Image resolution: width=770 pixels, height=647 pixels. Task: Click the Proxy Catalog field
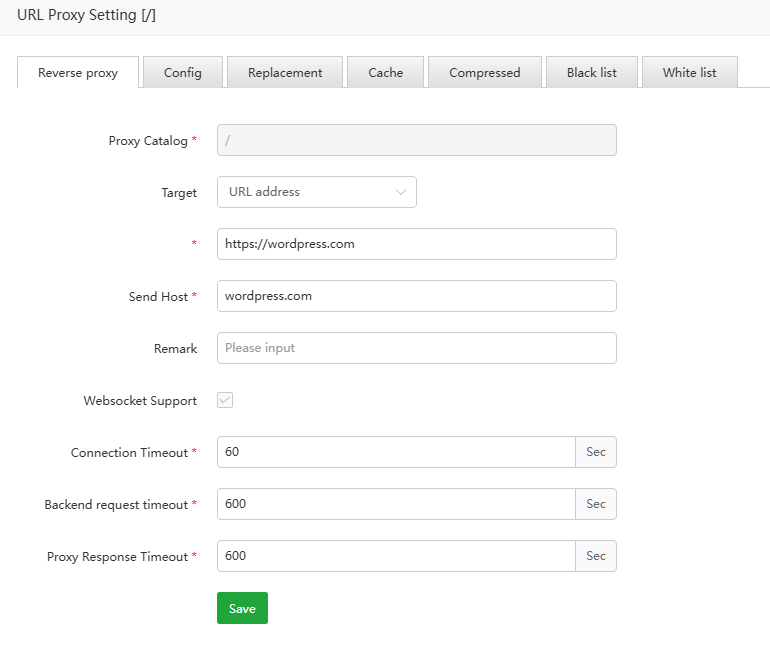tap(416, 140)
